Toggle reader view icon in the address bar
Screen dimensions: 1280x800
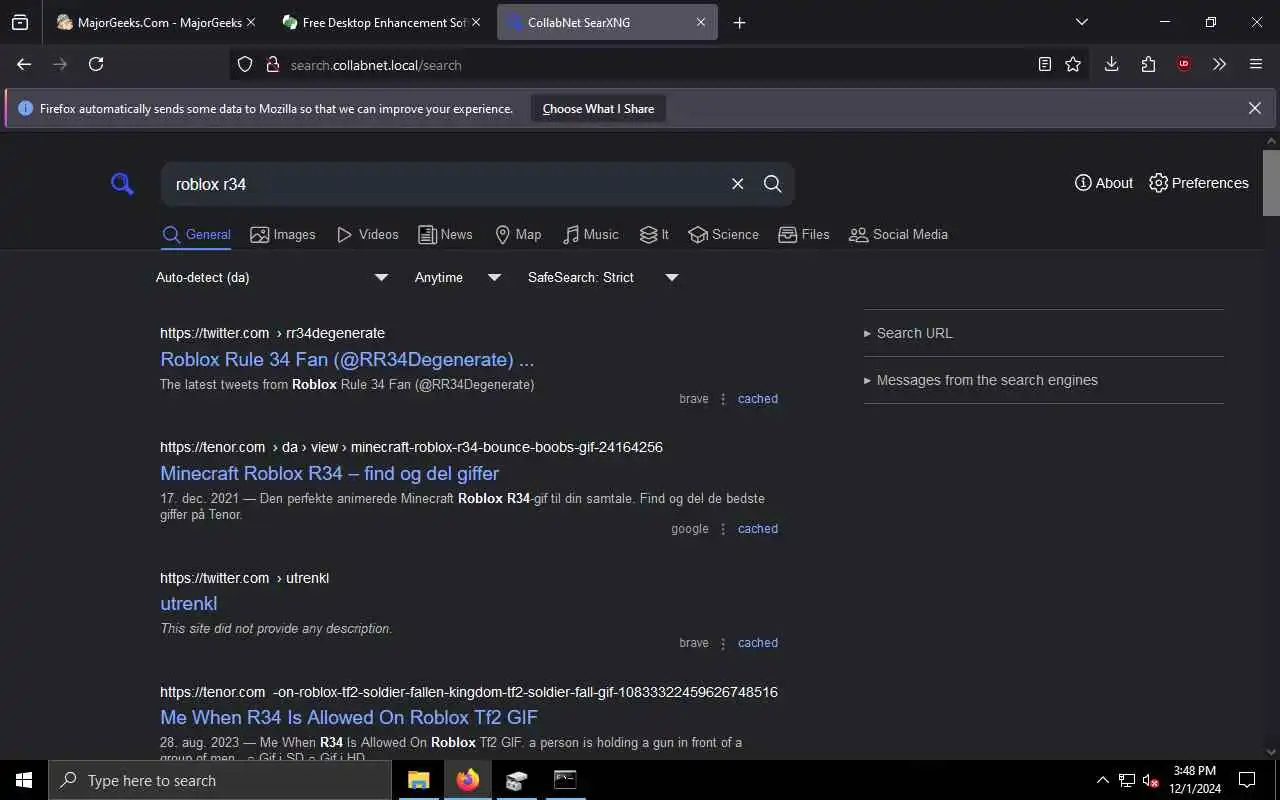tap(1045, 64)
